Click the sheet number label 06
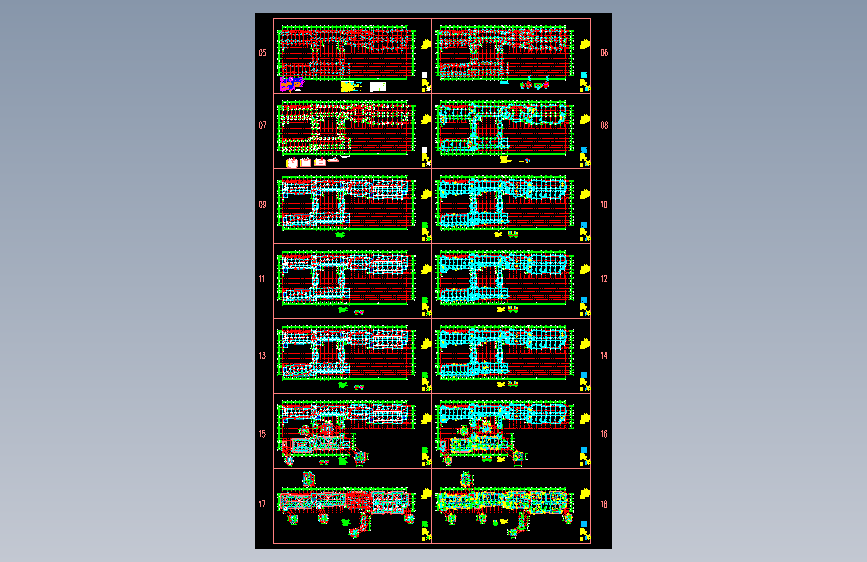This screenshot has height=562, width=867. (x=604, y=53)
